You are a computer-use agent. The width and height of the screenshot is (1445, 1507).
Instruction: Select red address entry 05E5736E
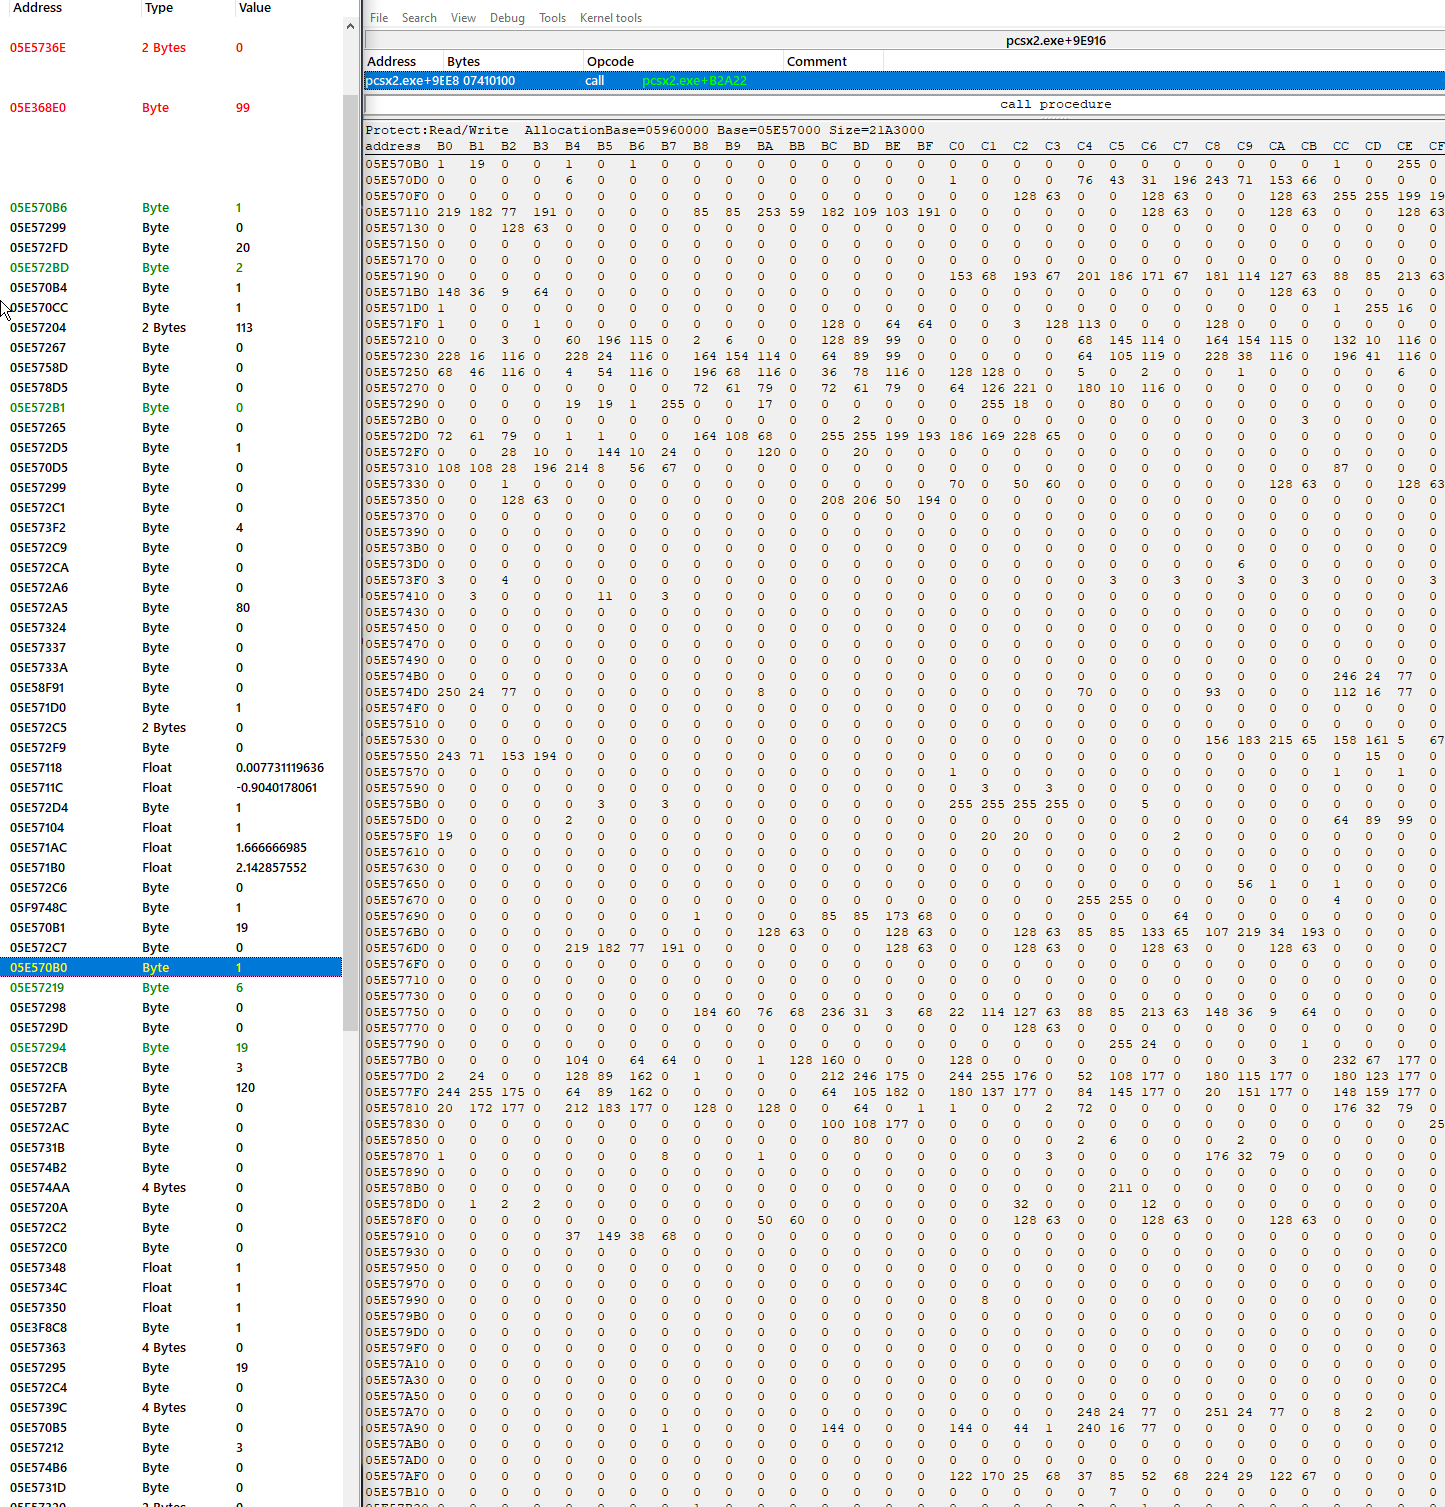click(38, 48)
